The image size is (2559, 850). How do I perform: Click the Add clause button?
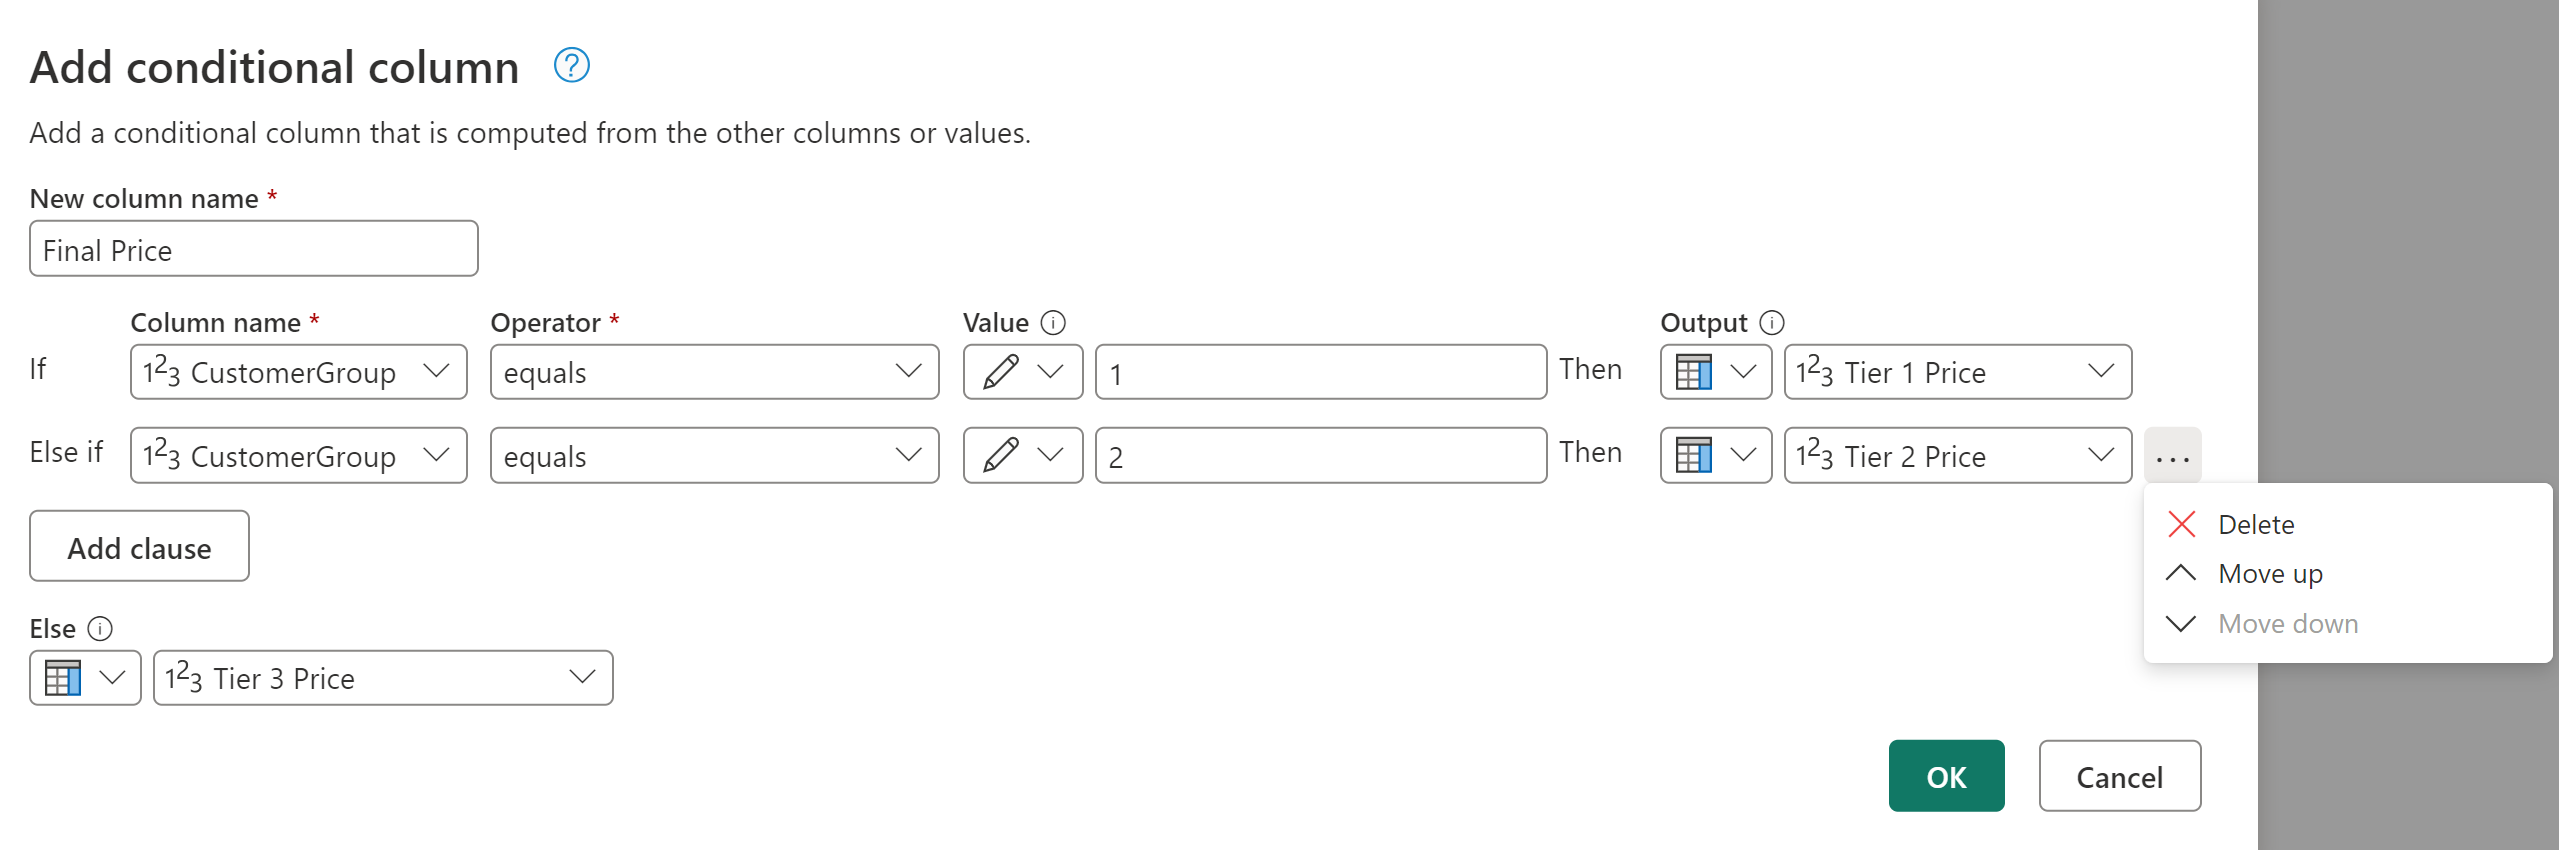pos(139,546)
